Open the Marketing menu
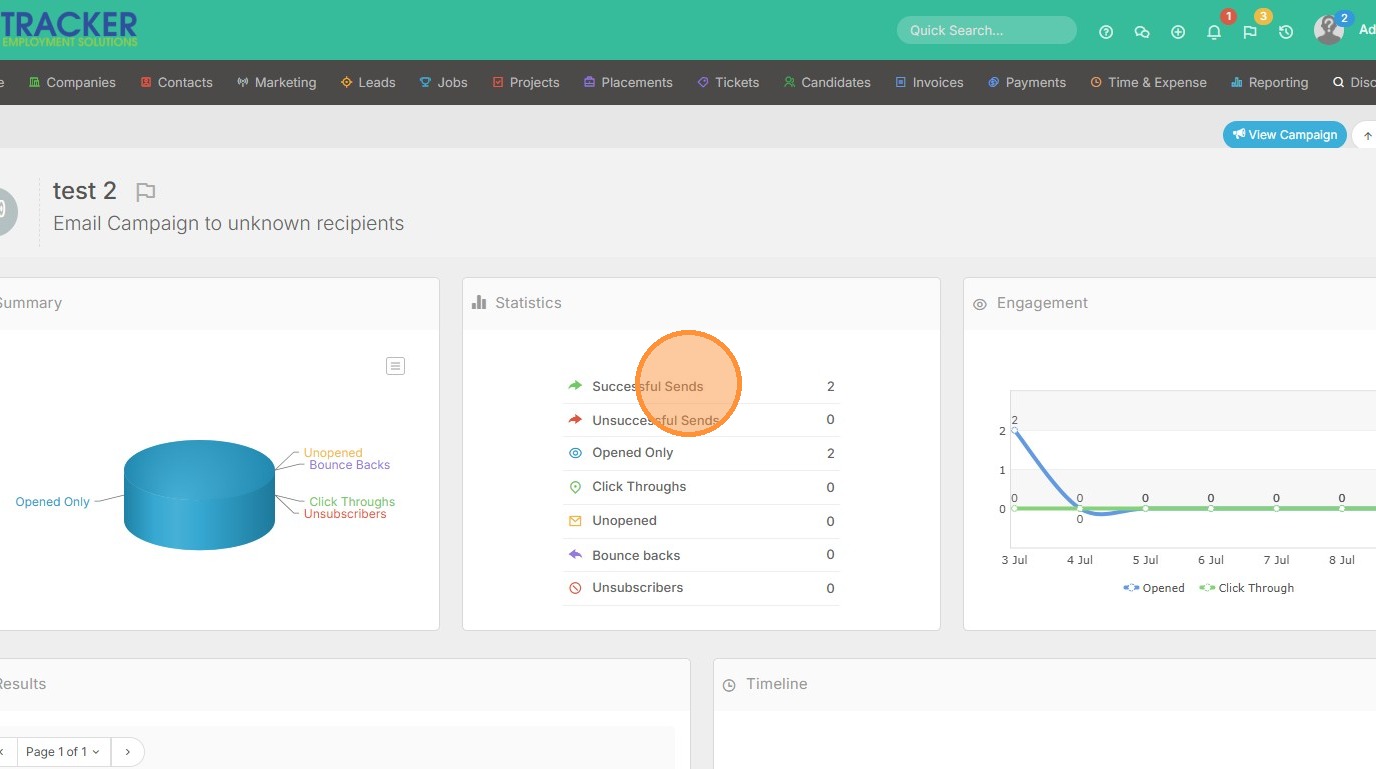This screenshot has height=769, width=1376. (x=277, y=82)
